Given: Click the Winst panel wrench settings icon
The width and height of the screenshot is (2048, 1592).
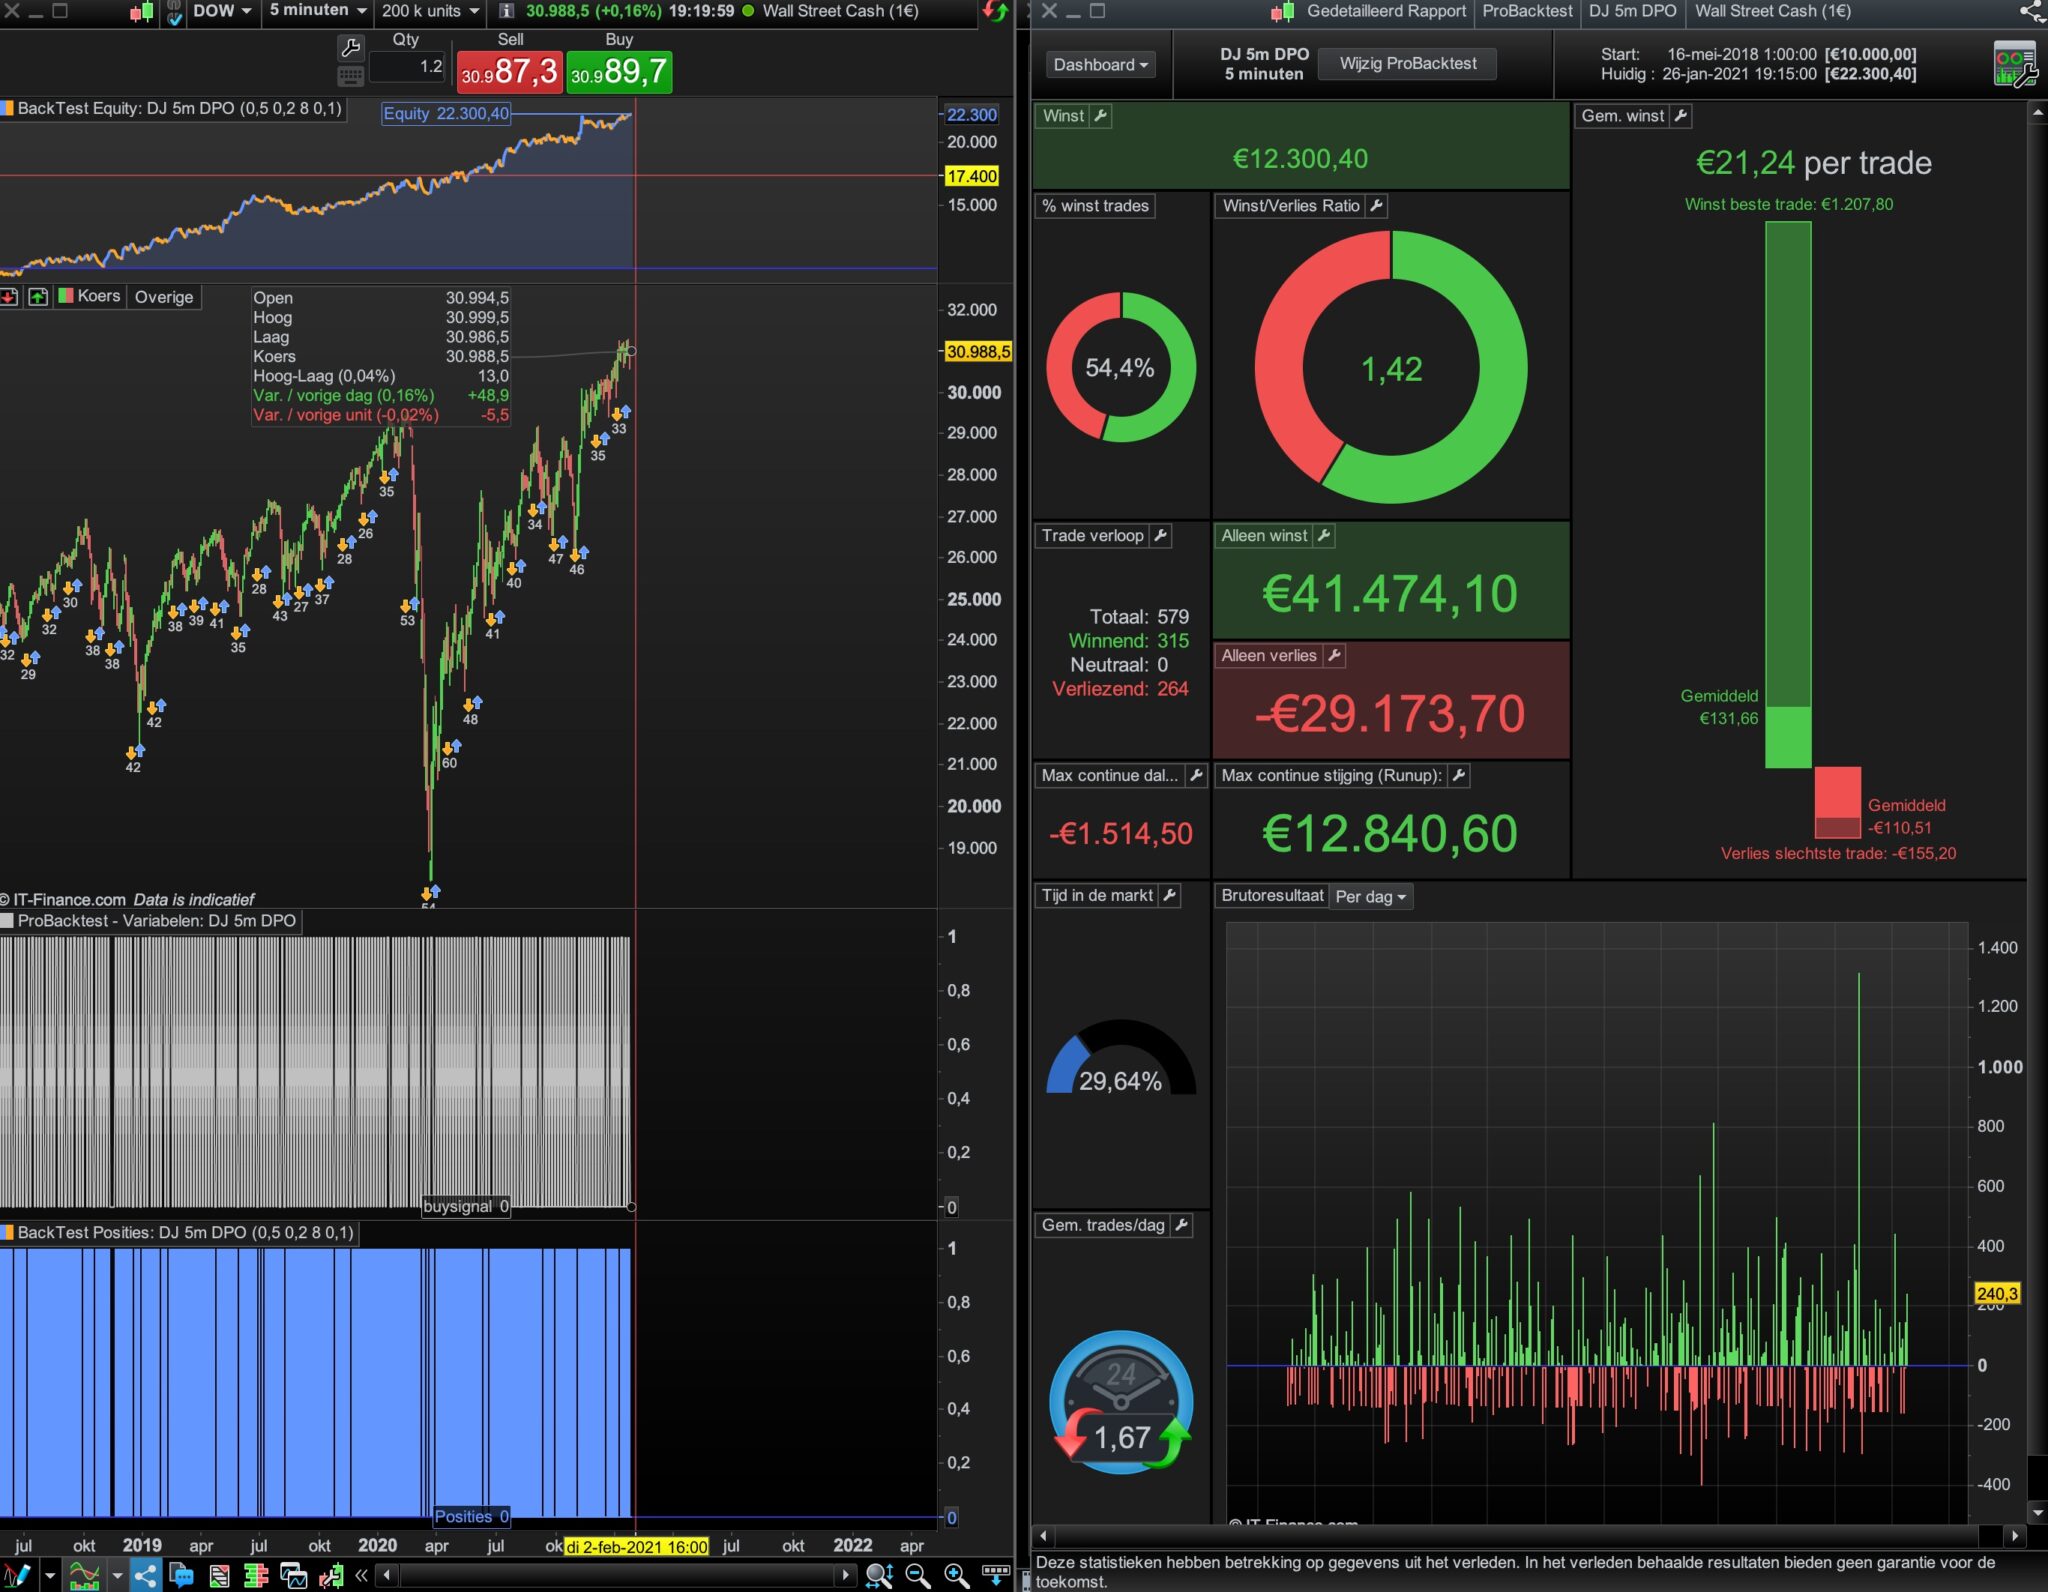Looking at the screenshot, I should pos(1100,116).
